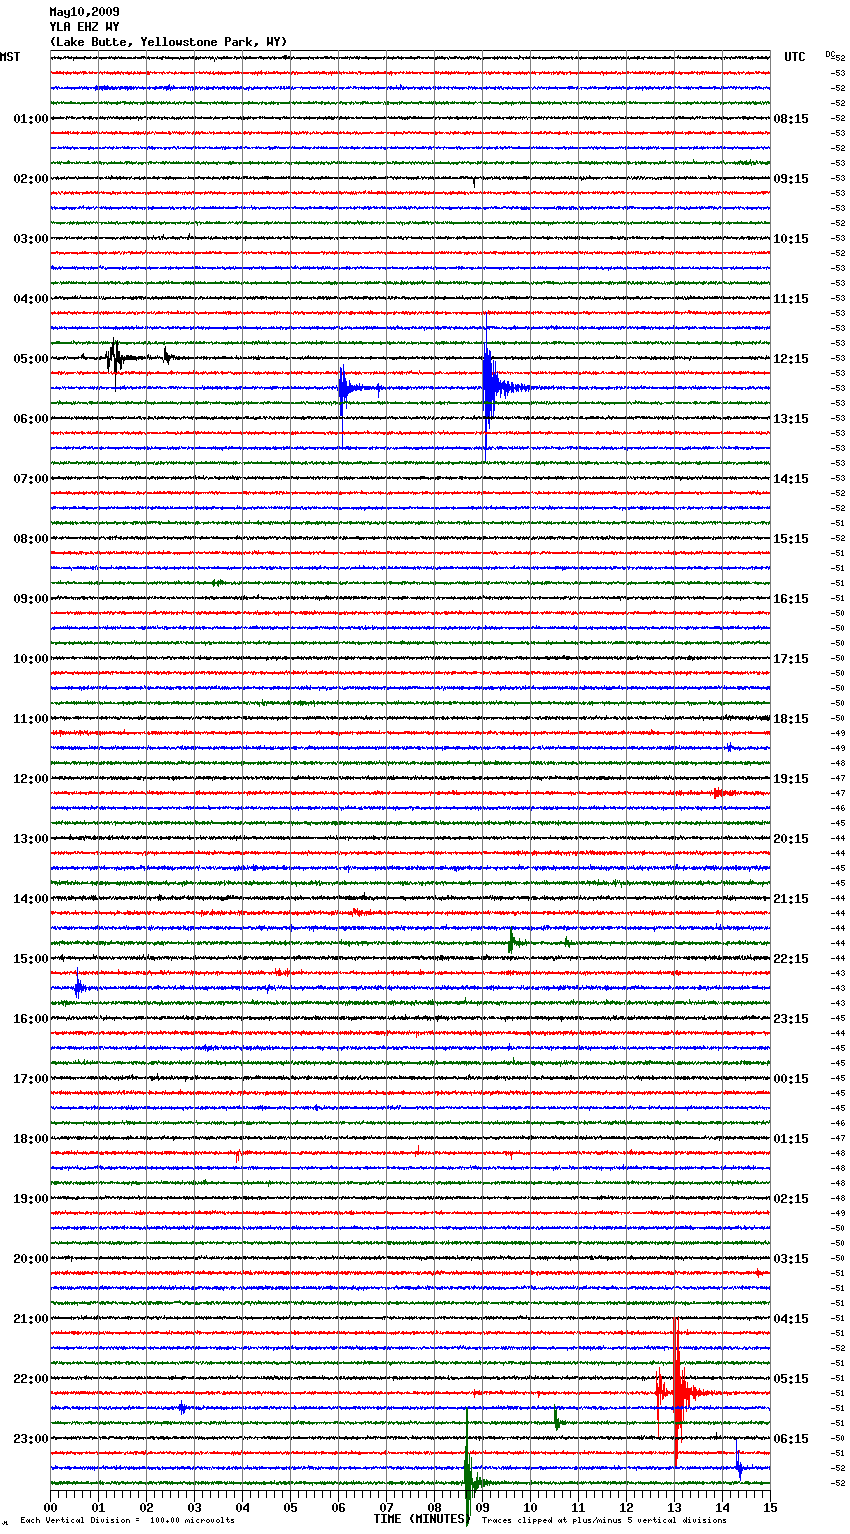This screenshot has height=1534, width=850.
Task: Select the 02:00 MST row label
Action: (31, 179)
